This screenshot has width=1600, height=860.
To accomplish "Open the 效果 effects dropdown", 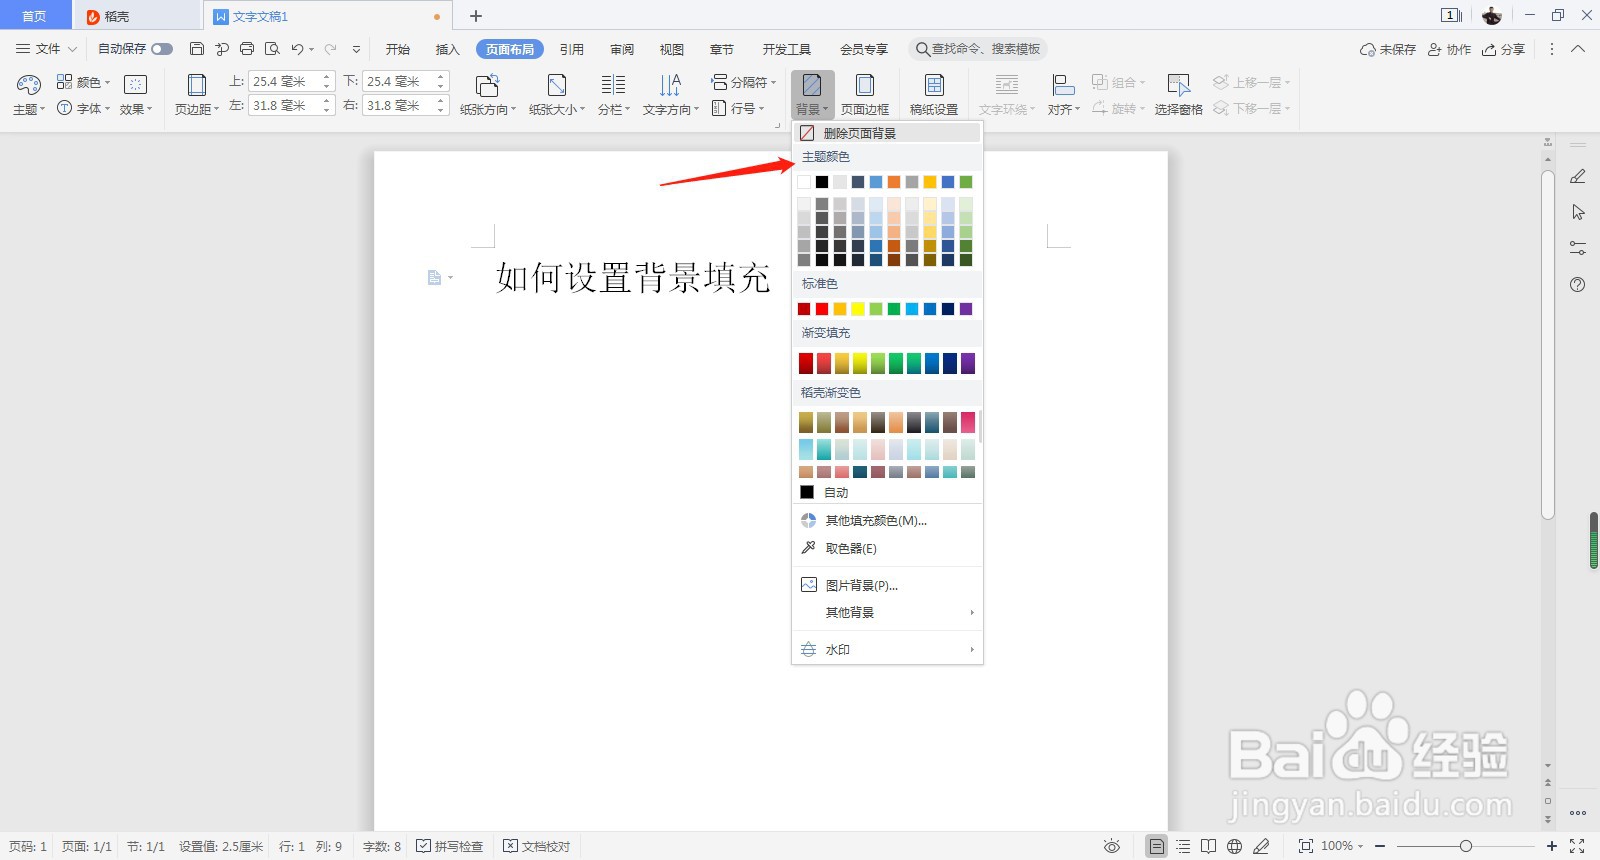I will (136, 109).
